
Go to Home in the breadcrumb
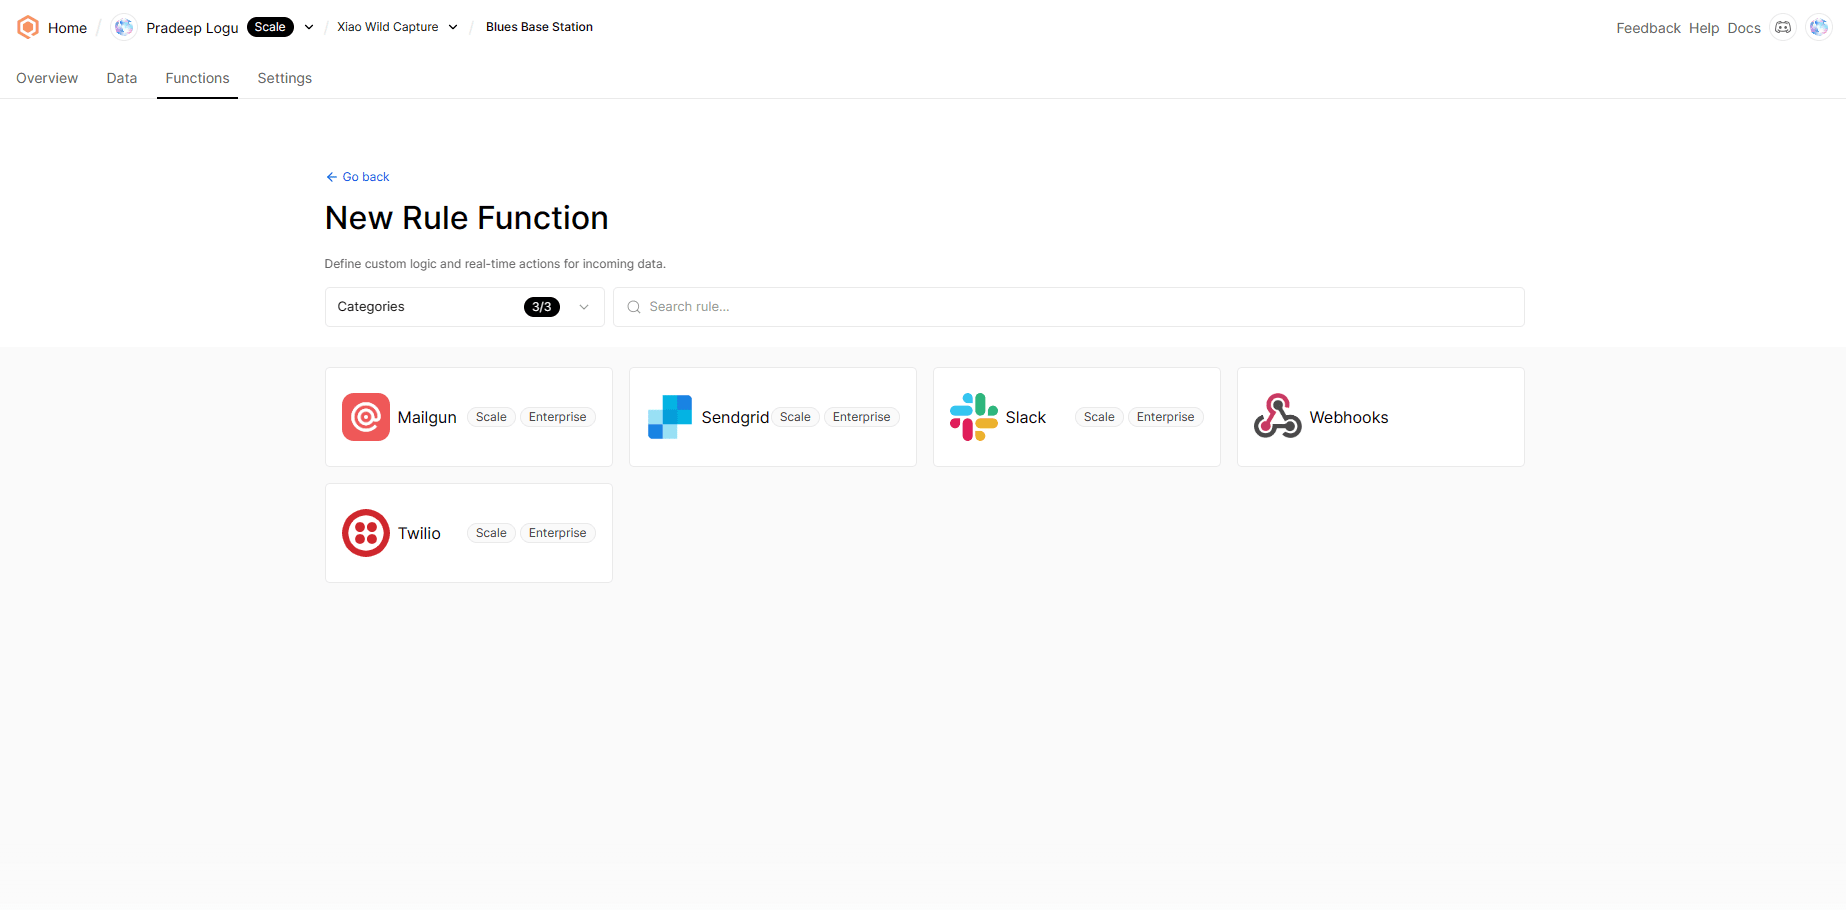[67, 28]
